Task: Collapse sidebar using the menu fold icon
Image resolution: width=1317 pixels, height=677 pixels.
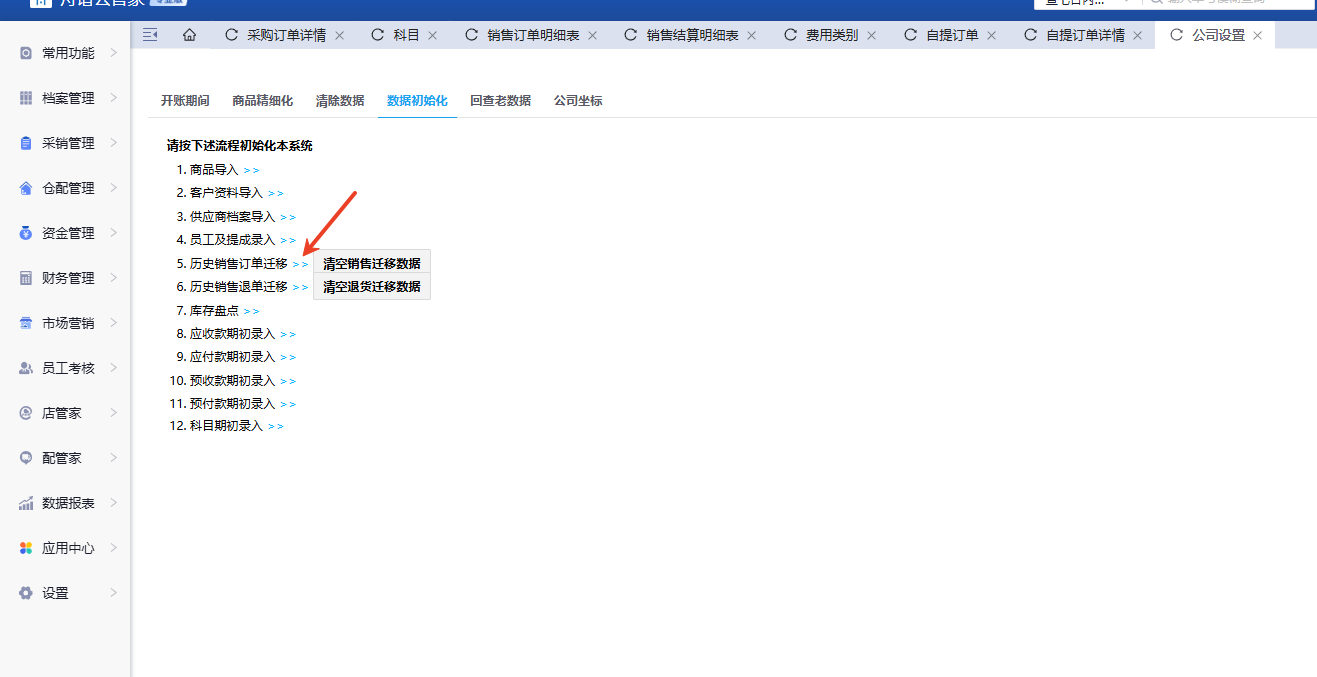Action: [151, 35]
